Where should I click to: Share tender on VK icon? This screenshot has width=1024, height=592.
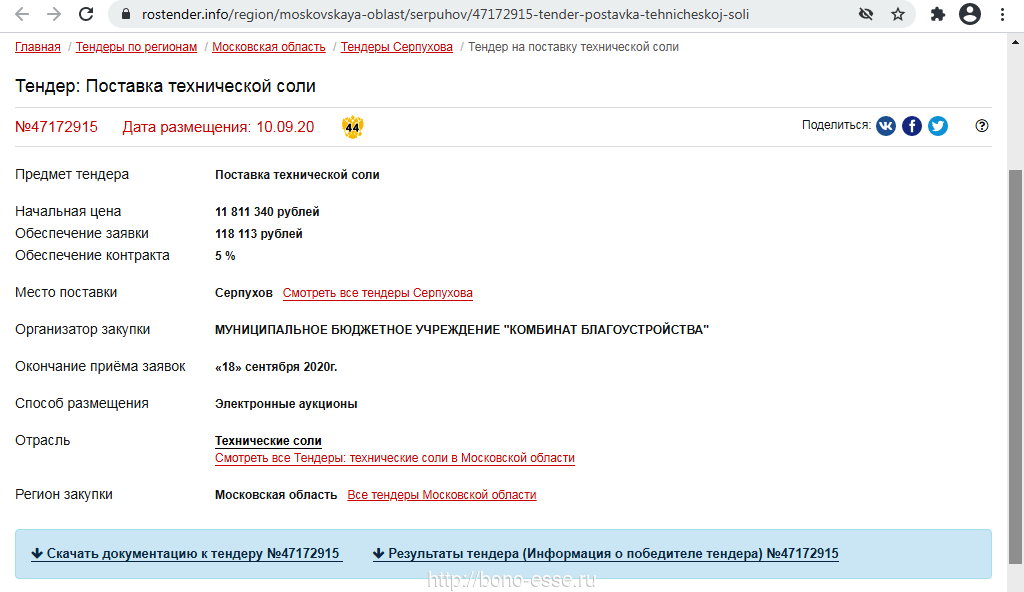click(x=886, y=126)
